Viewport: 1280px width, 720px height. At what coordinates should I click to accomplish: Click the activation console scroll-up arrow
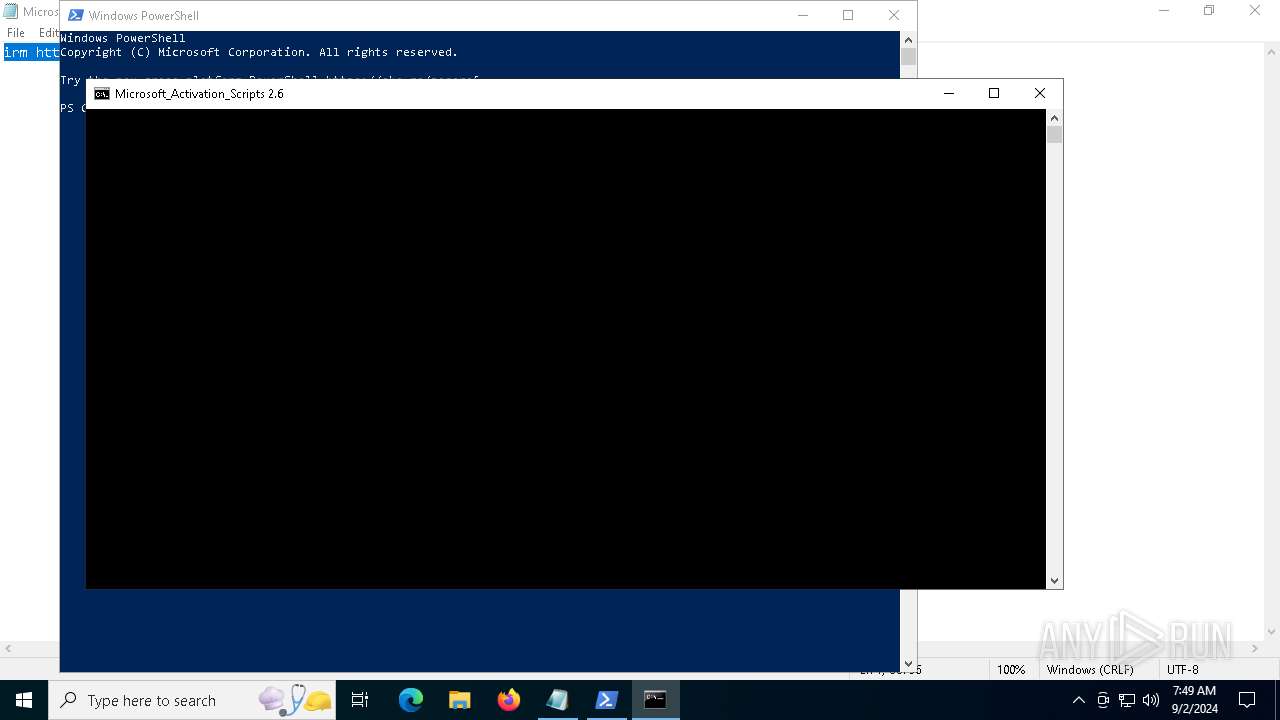[x=1054, y=117]
